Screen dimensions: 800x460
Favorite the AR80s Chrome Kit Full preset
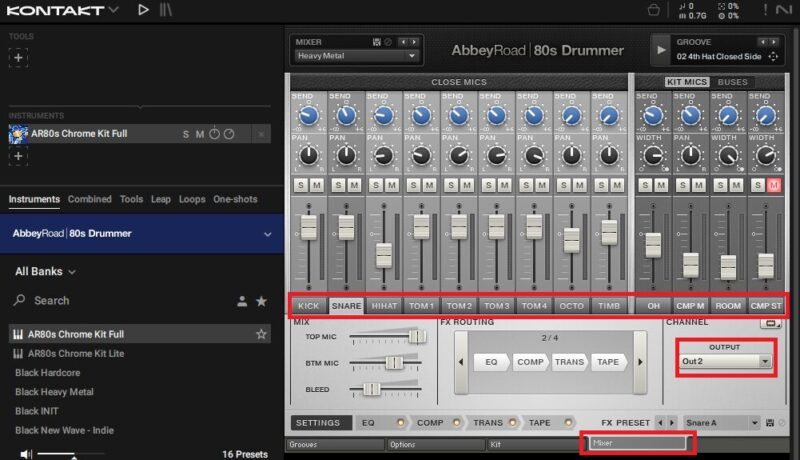(261, 334)
